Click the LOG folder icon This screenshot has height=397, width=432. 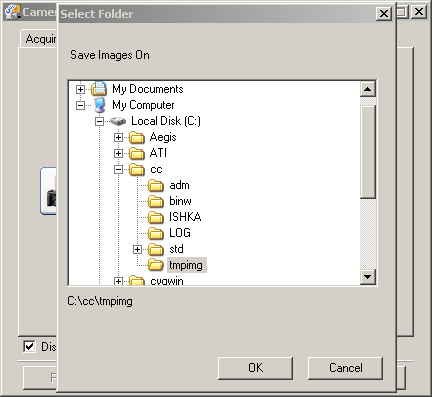(156, 233)
